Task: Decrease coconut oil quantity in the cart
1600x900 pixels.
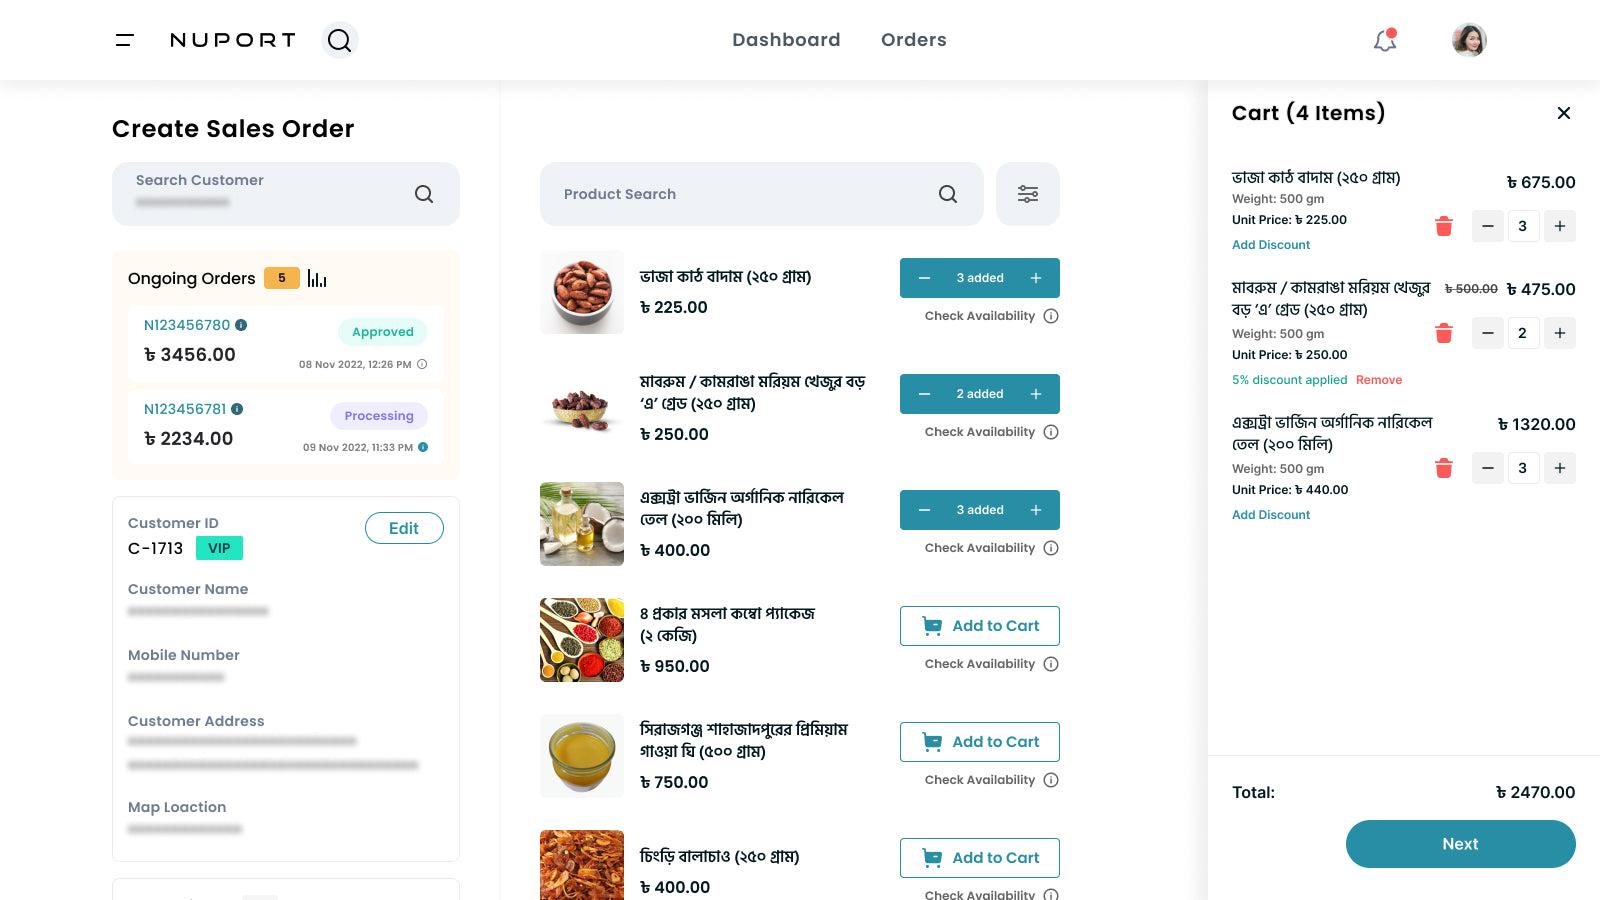Action: [x=1487, y=468]
